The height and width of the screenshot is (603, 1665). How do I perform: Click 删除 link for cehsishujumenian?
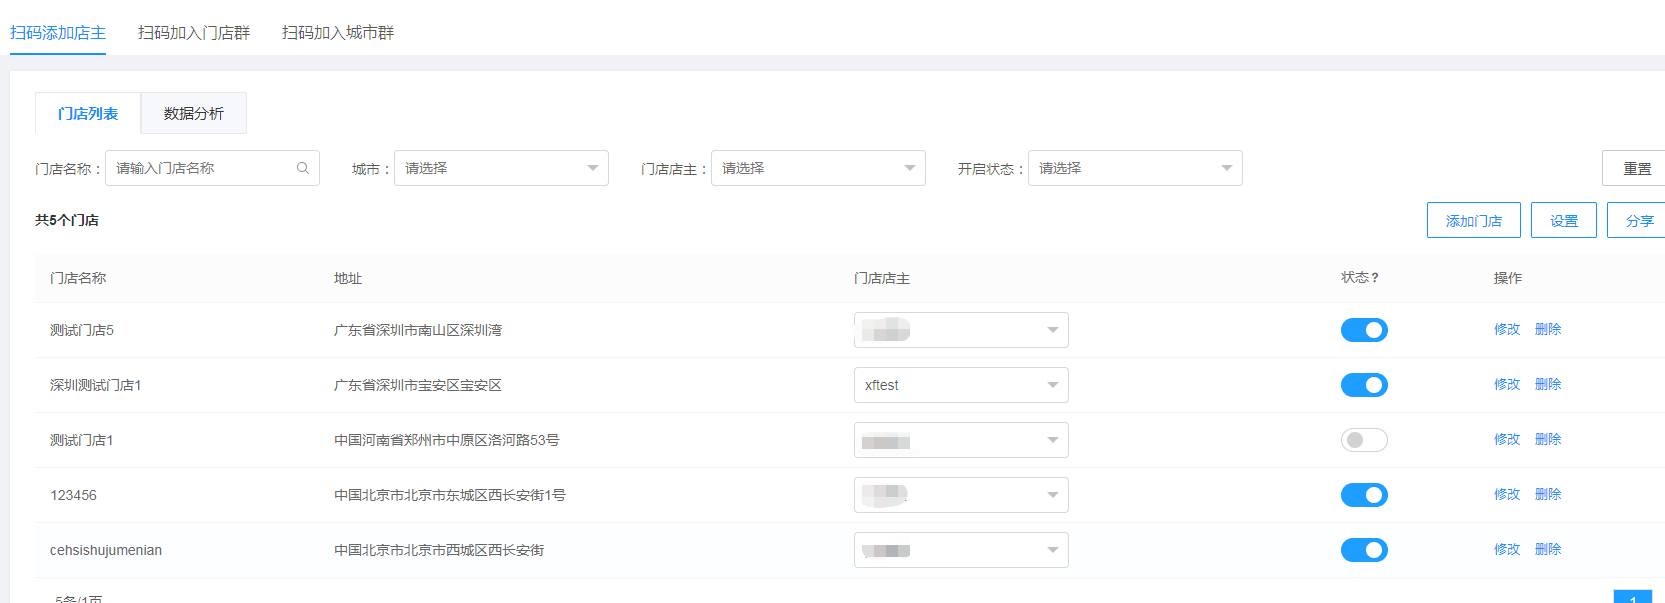(1548, 549)
